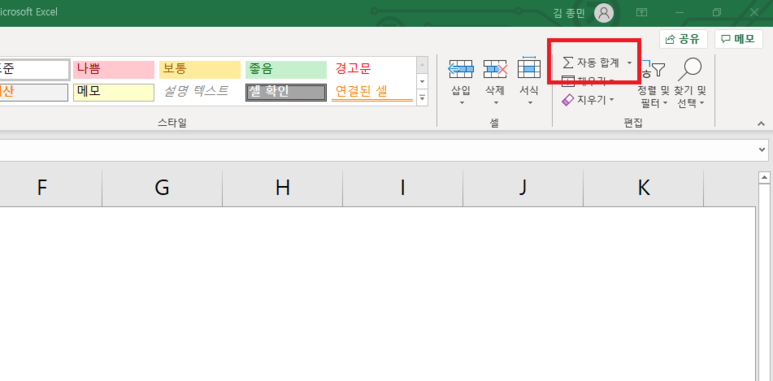Expand the Insert (삽입) dropdown arrow
773x381 pixels.
point(461,103)
